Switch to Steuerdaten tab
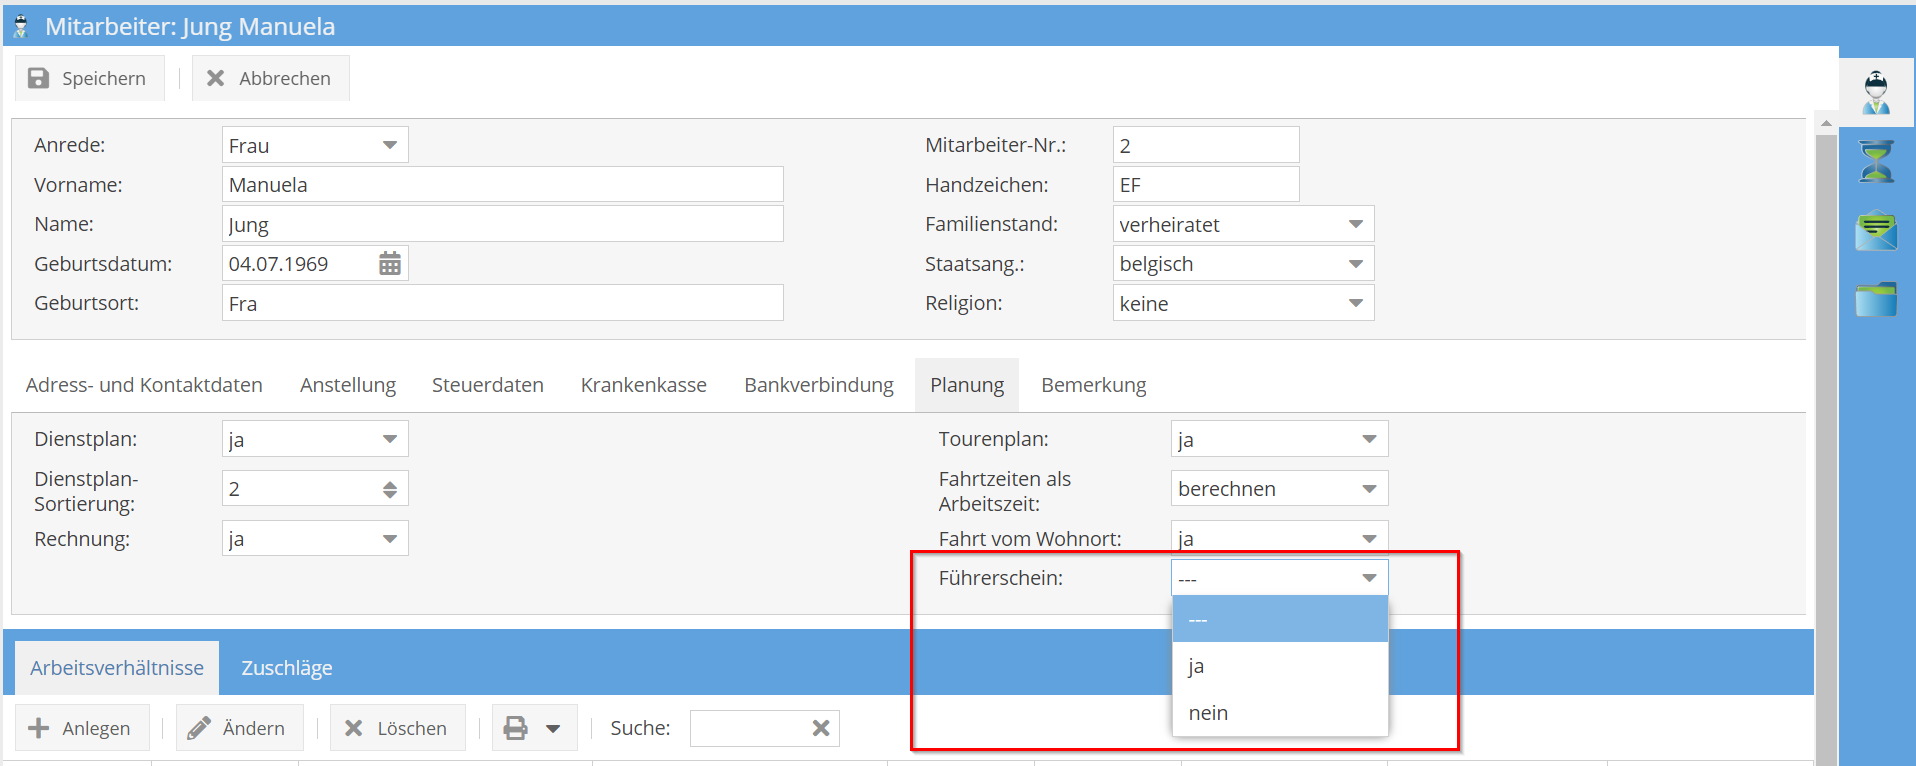Image resolution: width=1916 pixels, height=766 pixels. coord(488,385)
